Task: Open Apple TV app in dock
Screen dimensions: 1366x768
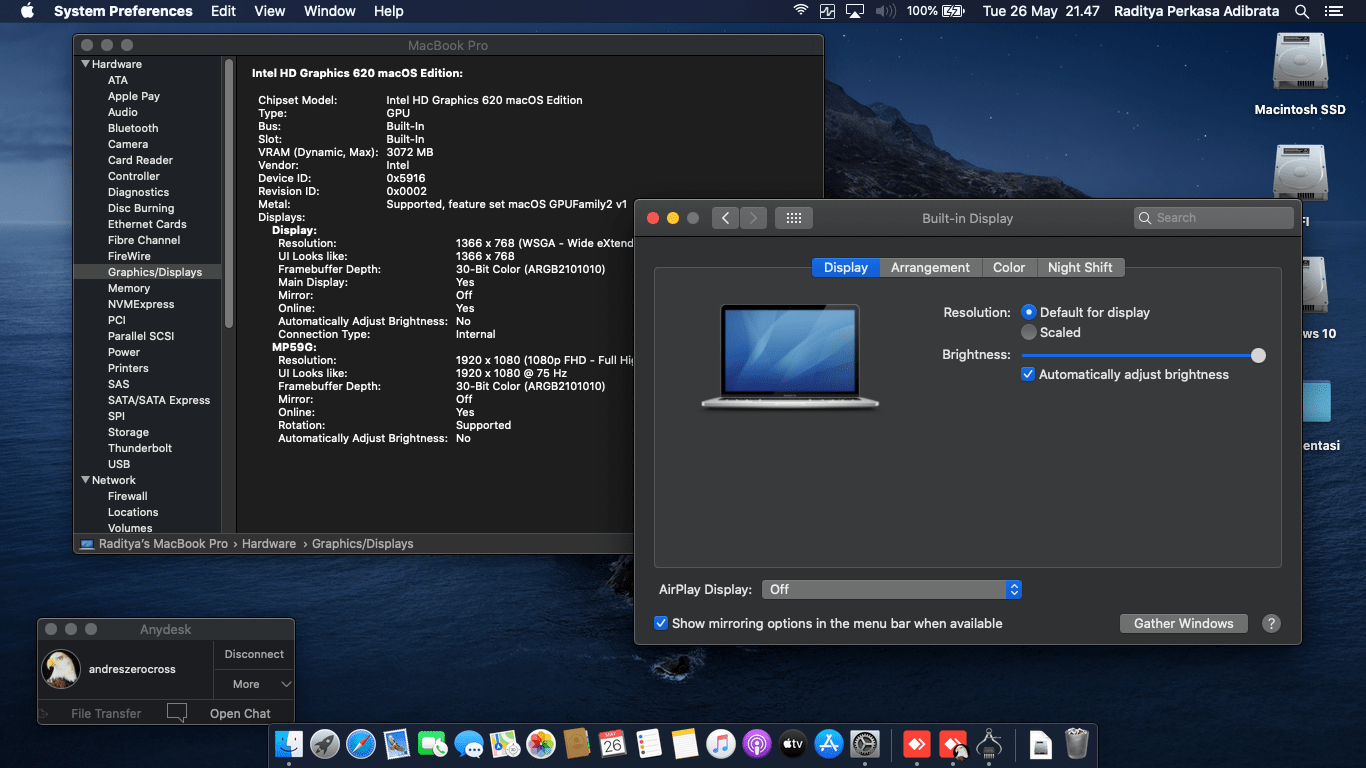Action: pyautogui.click(x=793, y=744)
